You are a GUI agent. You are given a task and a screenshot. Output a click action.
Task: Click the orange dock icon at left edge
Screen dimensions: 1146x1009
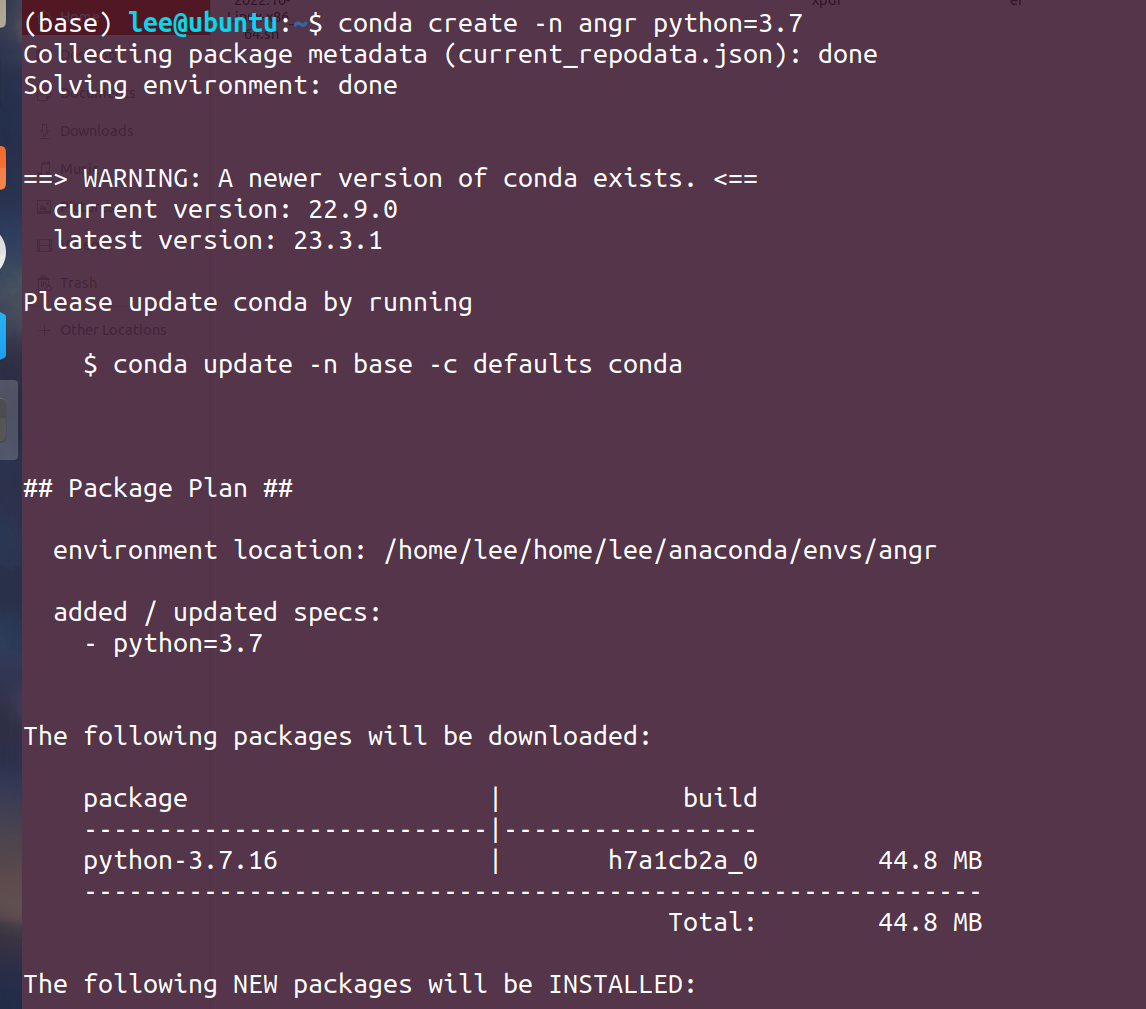3,168
